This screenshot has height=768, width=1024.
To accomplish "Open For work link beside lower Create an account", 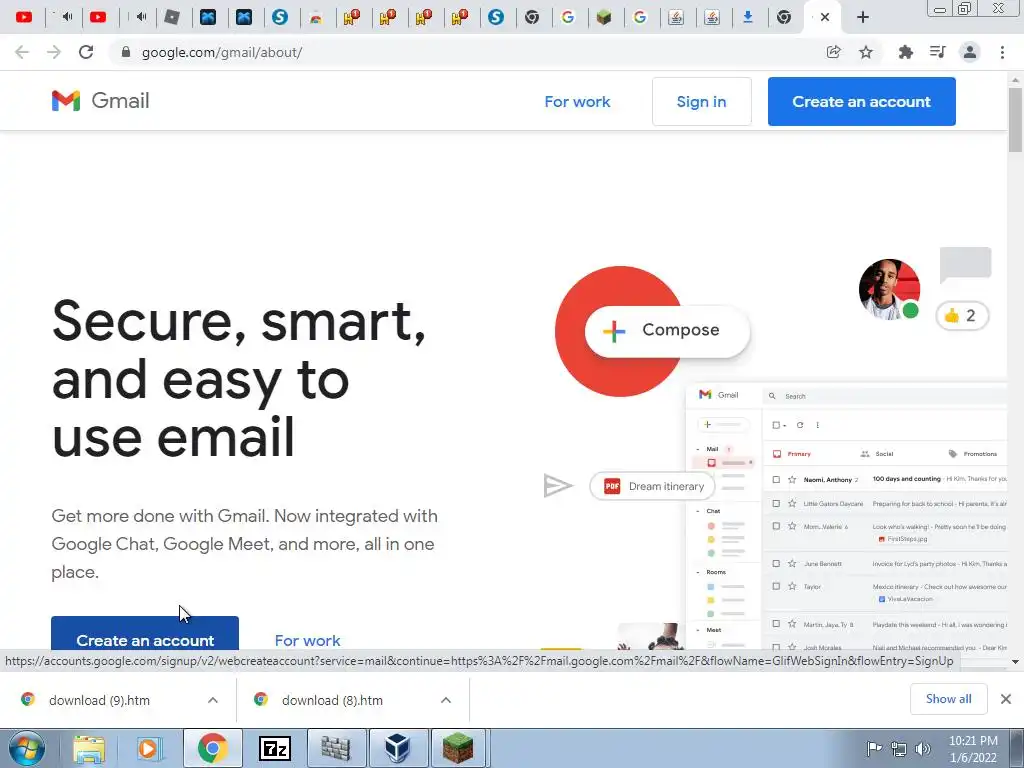I will 308,640.
